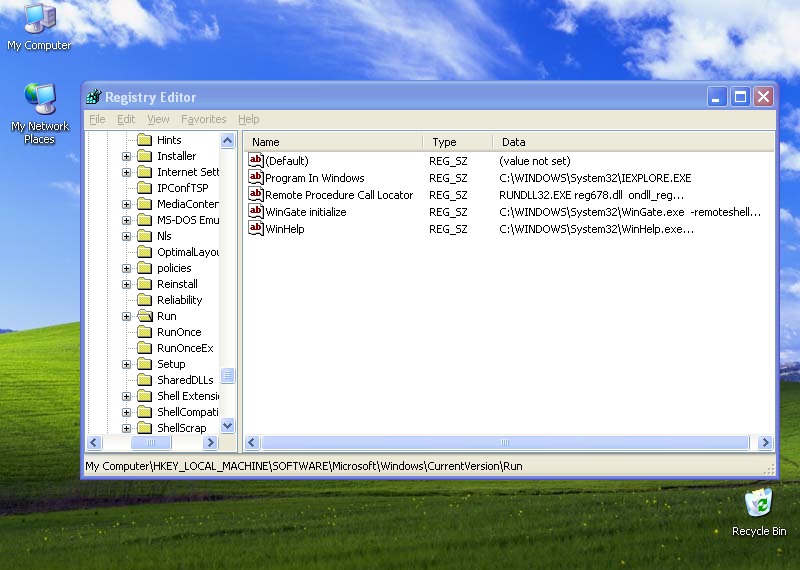Screen dimensions: 800x570
Task: Select the Reinstall key label
Action: (x=177, y=284)
